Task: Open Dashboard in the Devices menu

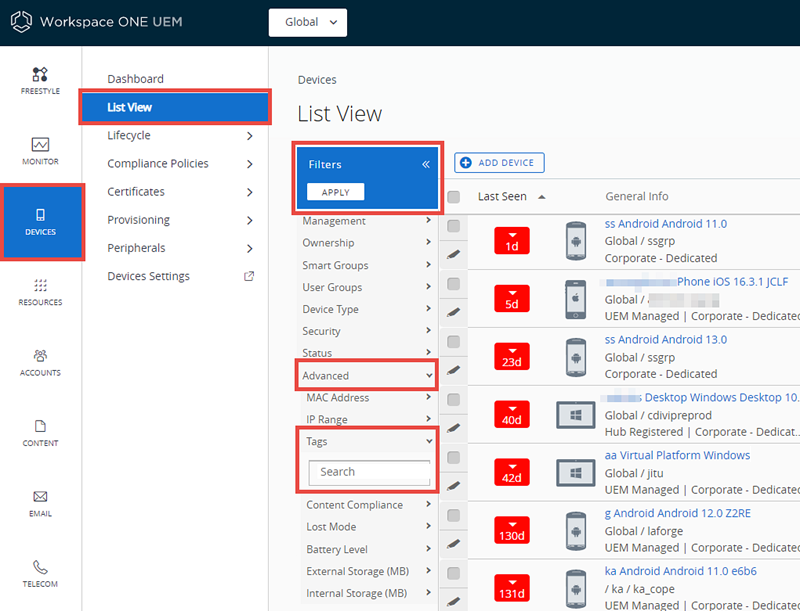Action: point(136,79)
